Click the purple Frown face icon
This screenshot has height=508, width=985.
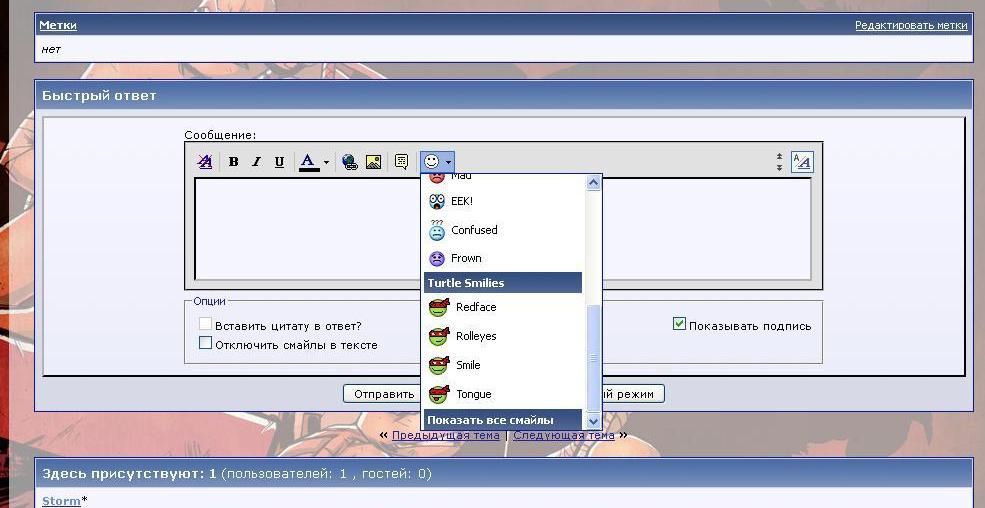[x=437, y=258]
